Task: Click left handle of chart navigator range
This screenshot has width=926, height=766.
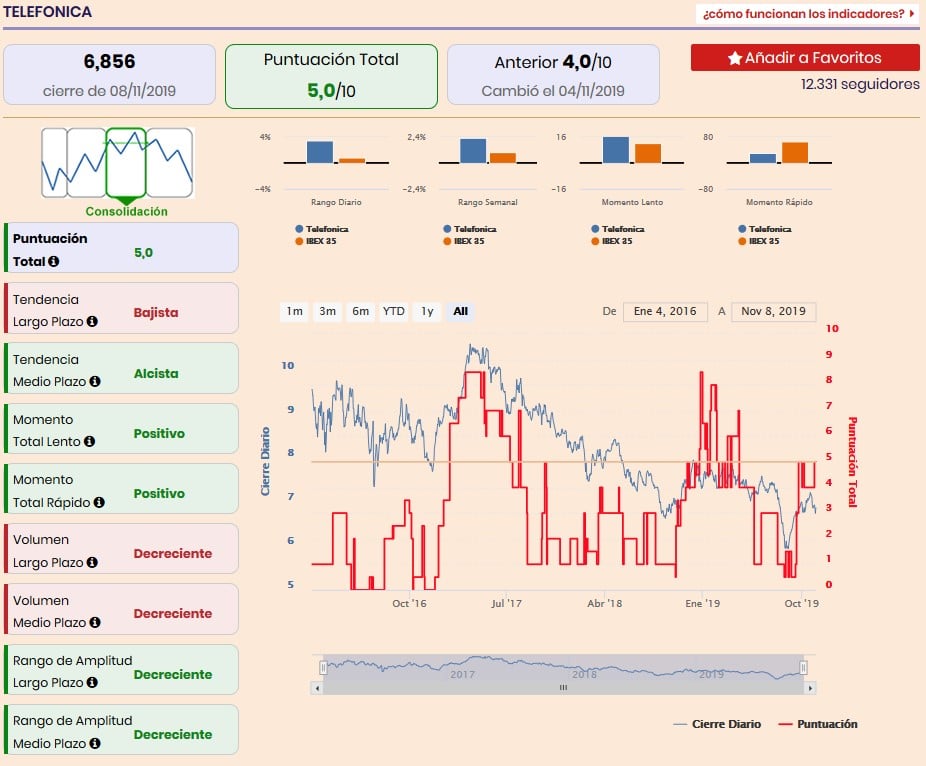Action: (x=323, y=668)
